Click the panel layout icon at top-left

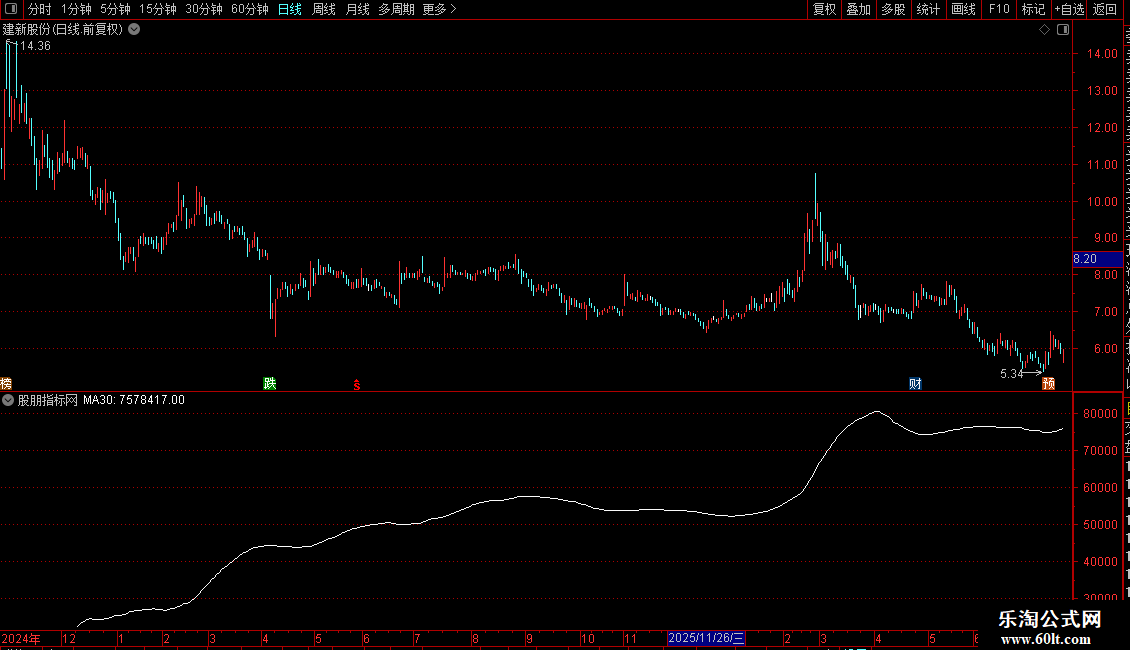pos(11,9)
